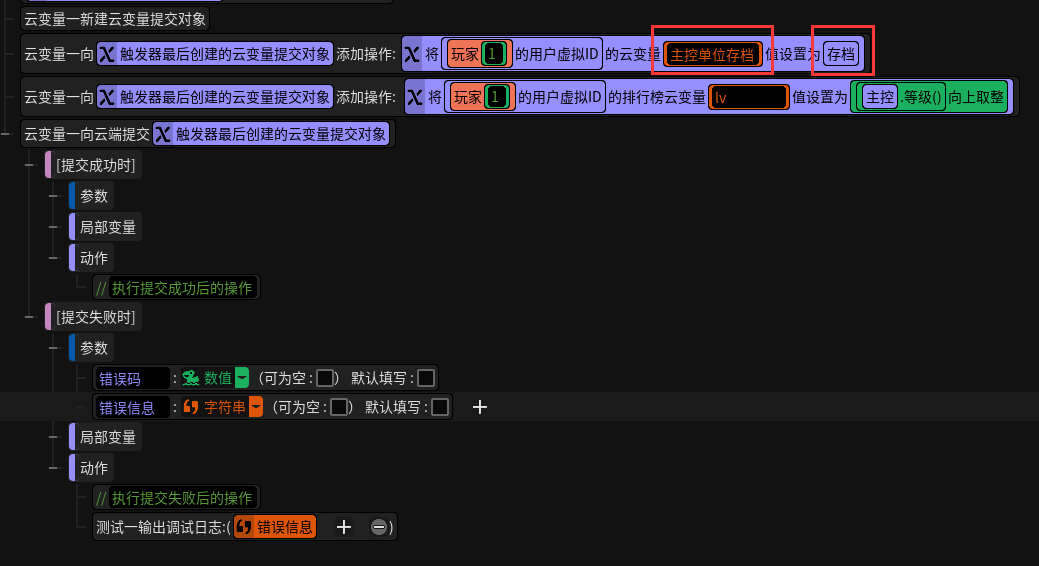Collapse 动作 node under 提交失败时
The width and height of the screenshot is (1039, 566).
tap(53, 468)
